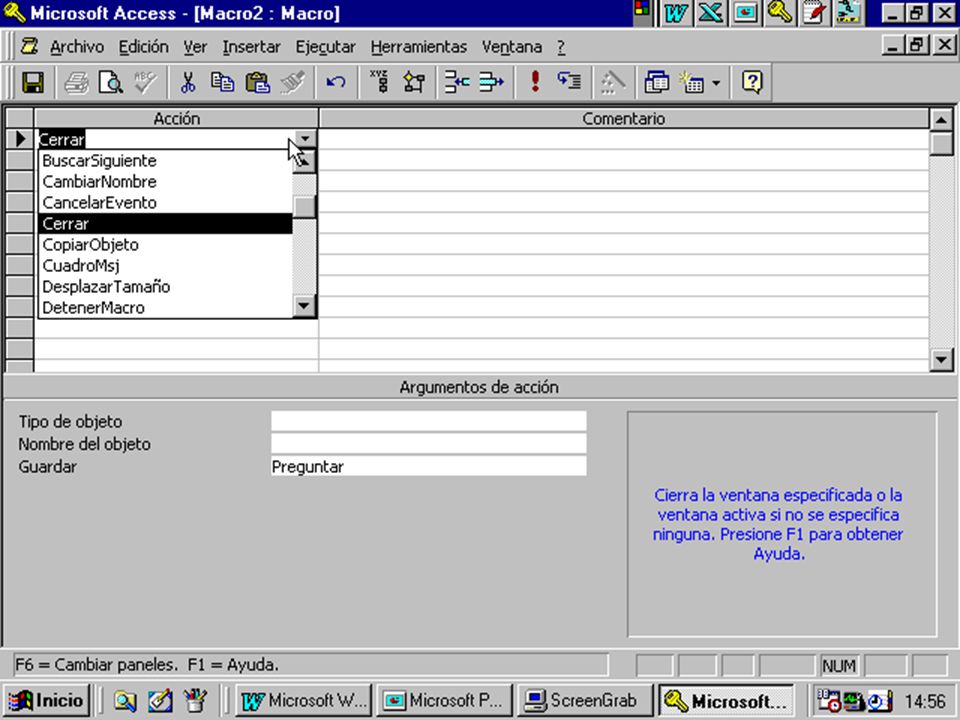Click the Paste clipboard icon

[257, 82]
